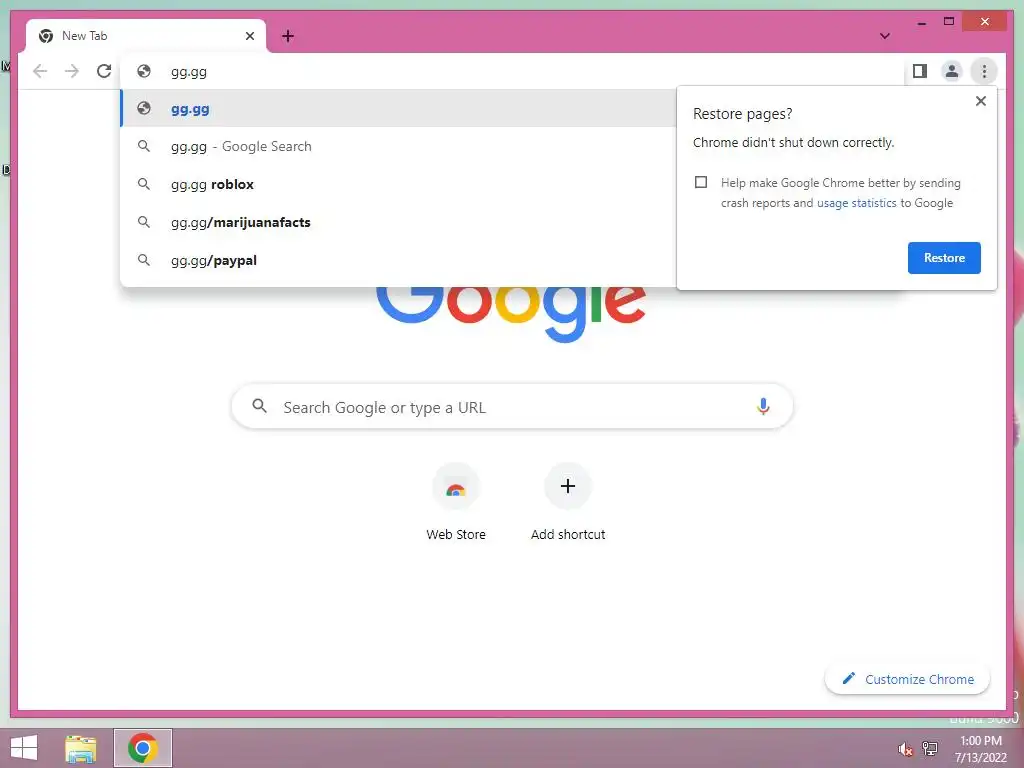
Task: Click the muted volume tray icon
Action: 904,749
